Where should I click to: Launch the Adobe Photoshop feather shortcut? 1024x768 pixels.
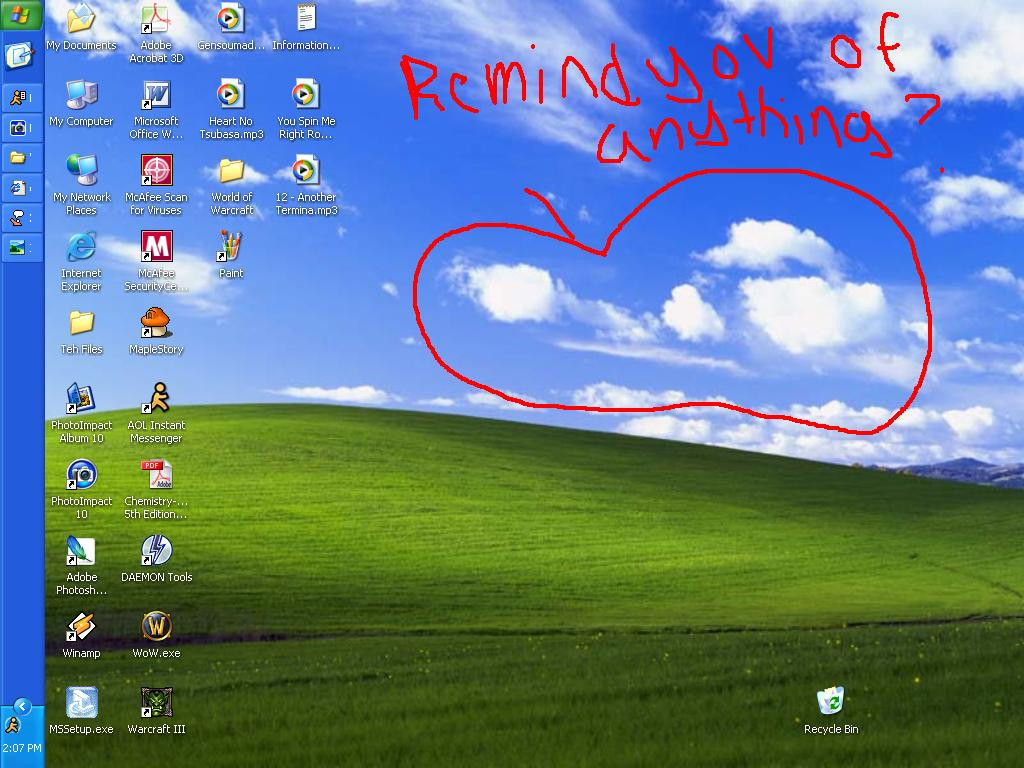click(81, 551)
